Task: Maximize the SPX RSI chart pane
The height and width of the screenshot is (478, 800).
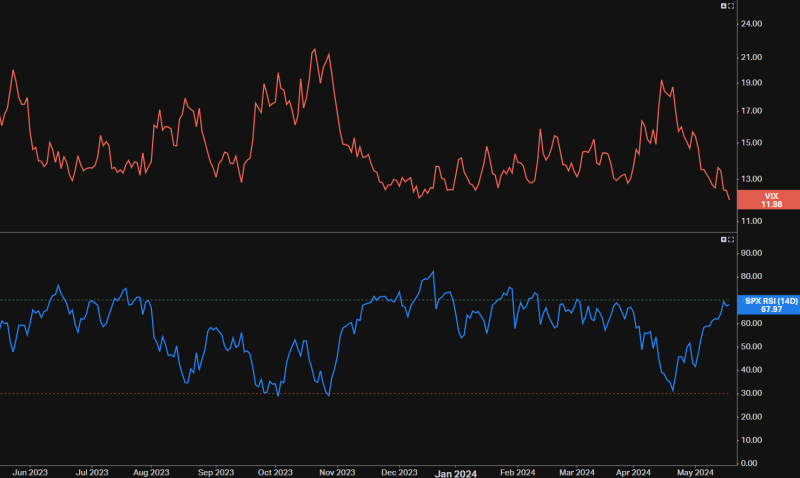Action: click(731, 240)
